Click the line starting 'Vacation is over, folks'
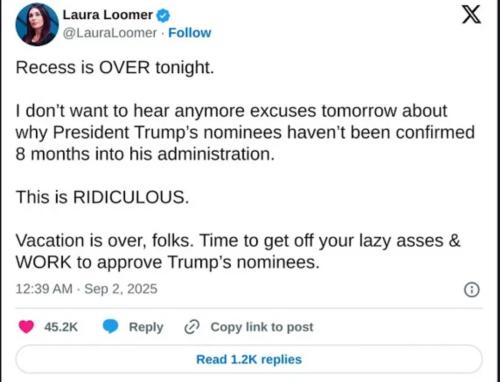This screenshot has height=382, width=500. coord(238,241)
